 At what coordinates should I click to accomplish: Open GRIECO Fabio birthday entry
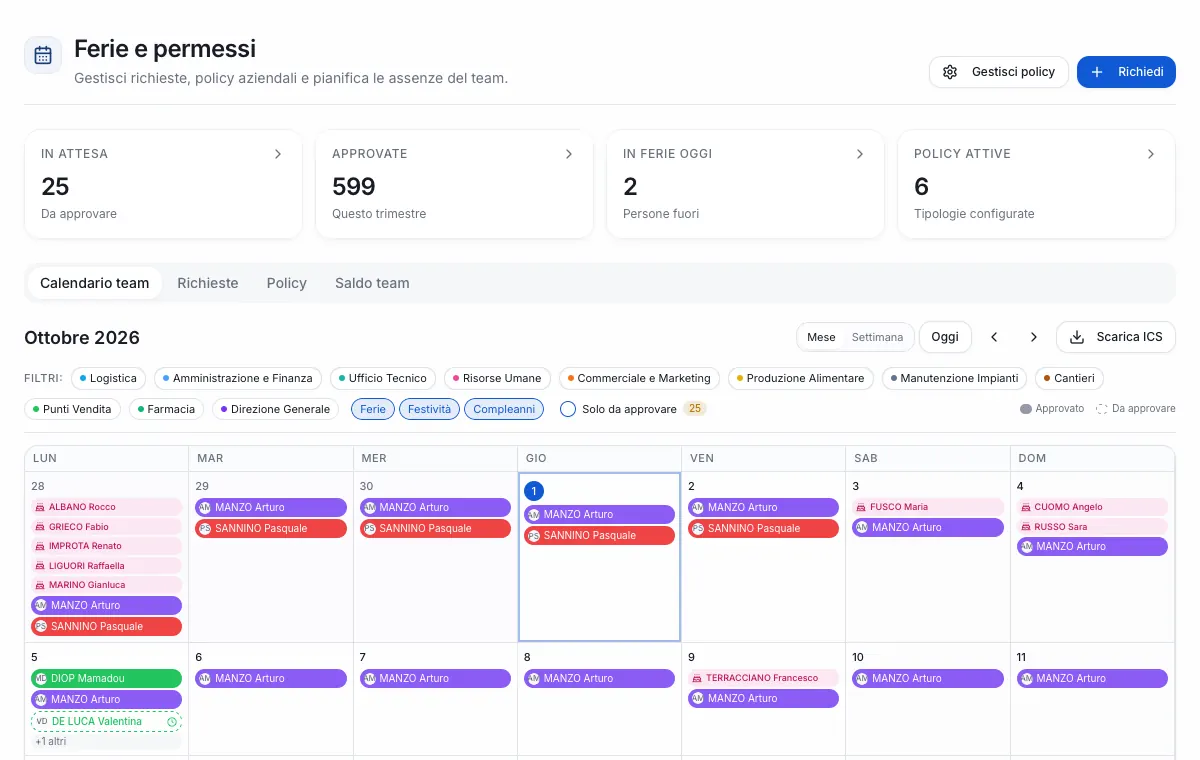pos(107,527)
